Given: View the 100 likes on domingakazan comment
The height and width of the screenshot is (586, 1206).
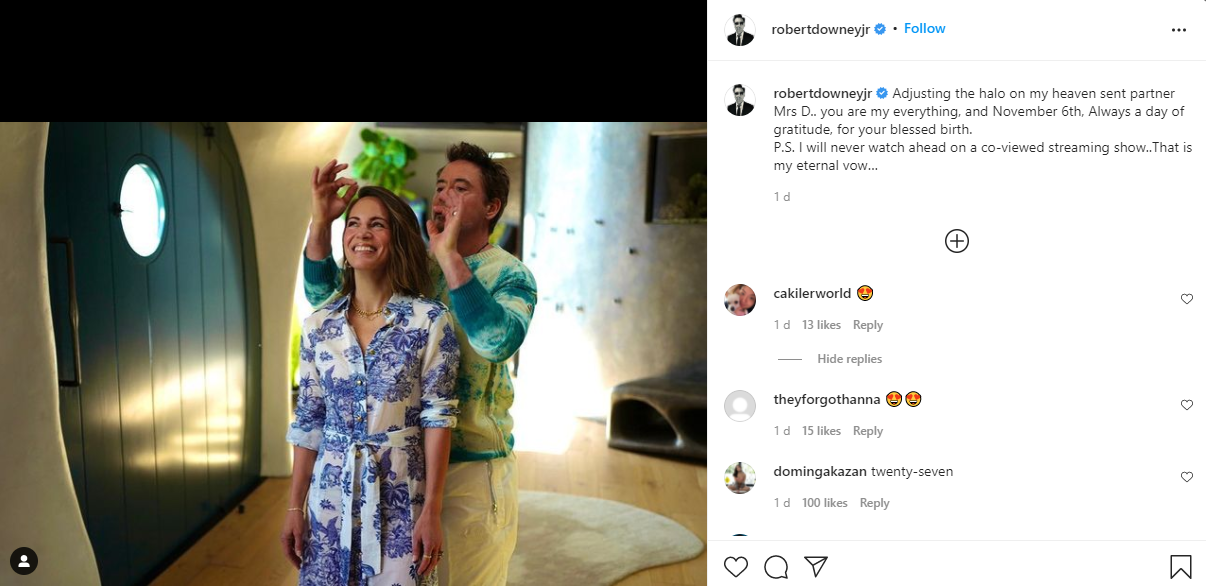Looking at the screenshot, I should coord(824,503).
